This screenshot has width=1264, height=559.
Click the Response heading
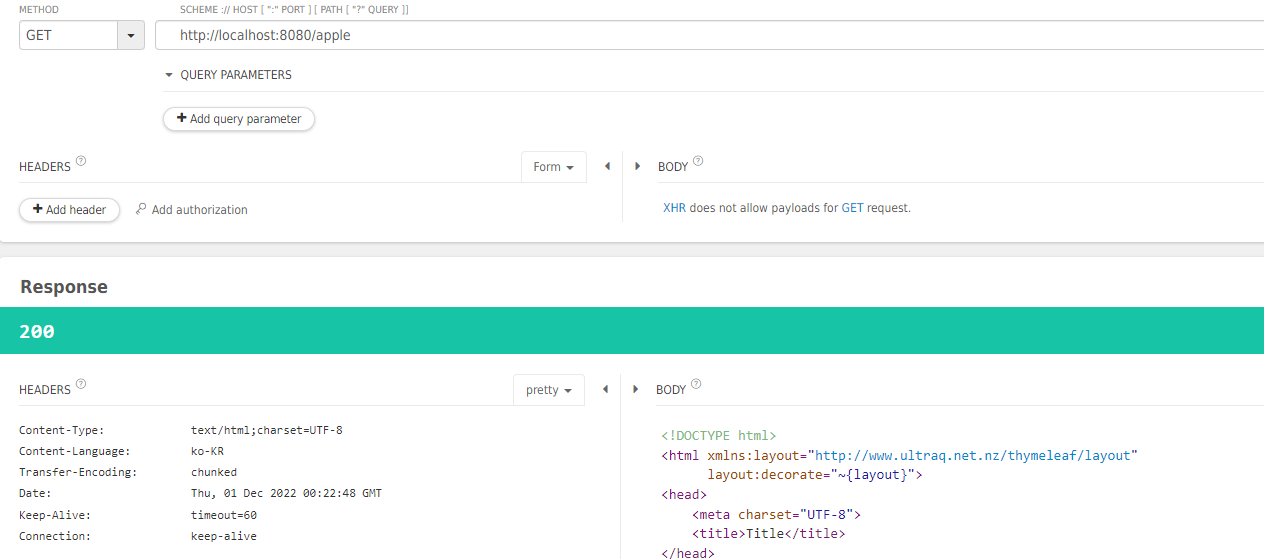point(64,287)
